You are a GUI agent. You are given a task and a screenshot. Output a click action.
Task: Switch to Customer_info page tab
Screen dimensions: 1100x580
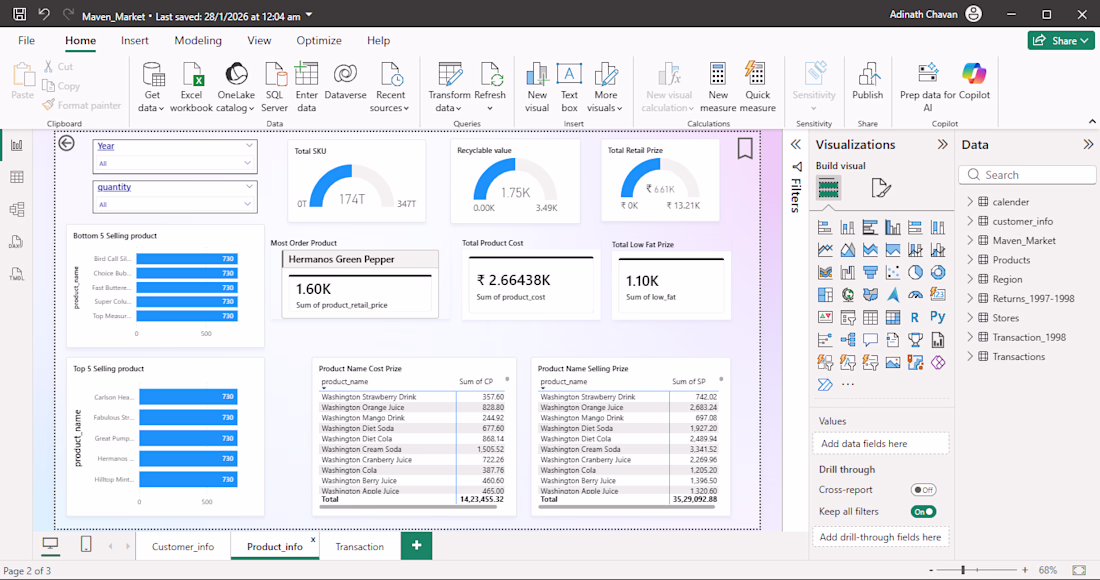(183, 546)
